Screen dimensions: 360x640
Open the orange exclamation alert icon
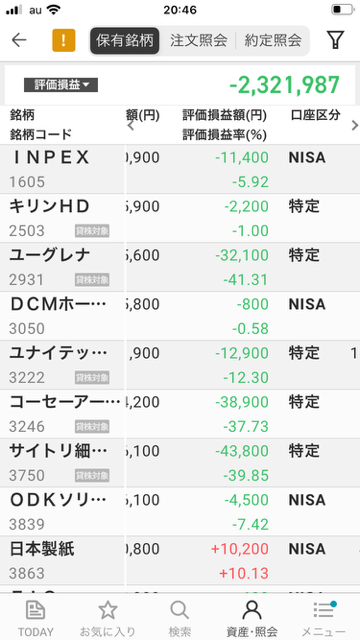tap(64, 40)
